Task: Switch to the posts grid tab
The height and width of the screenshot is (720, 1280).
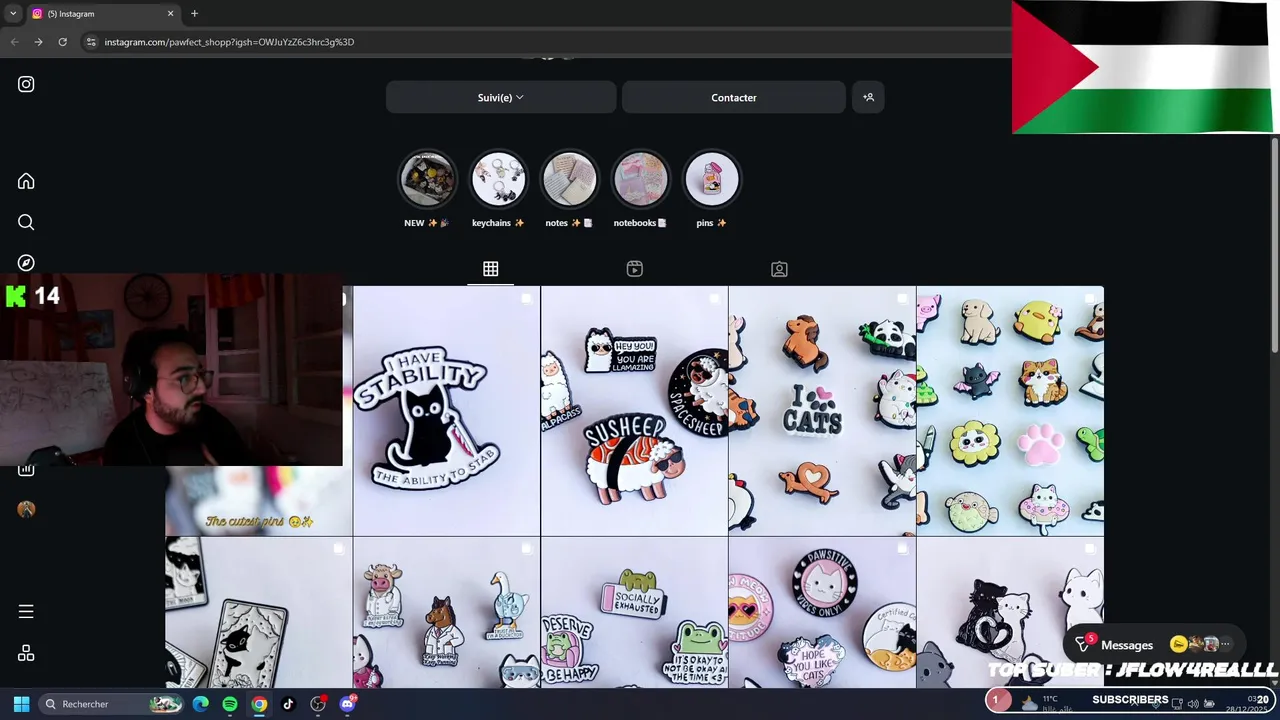Action: click(x=490, y=269)
